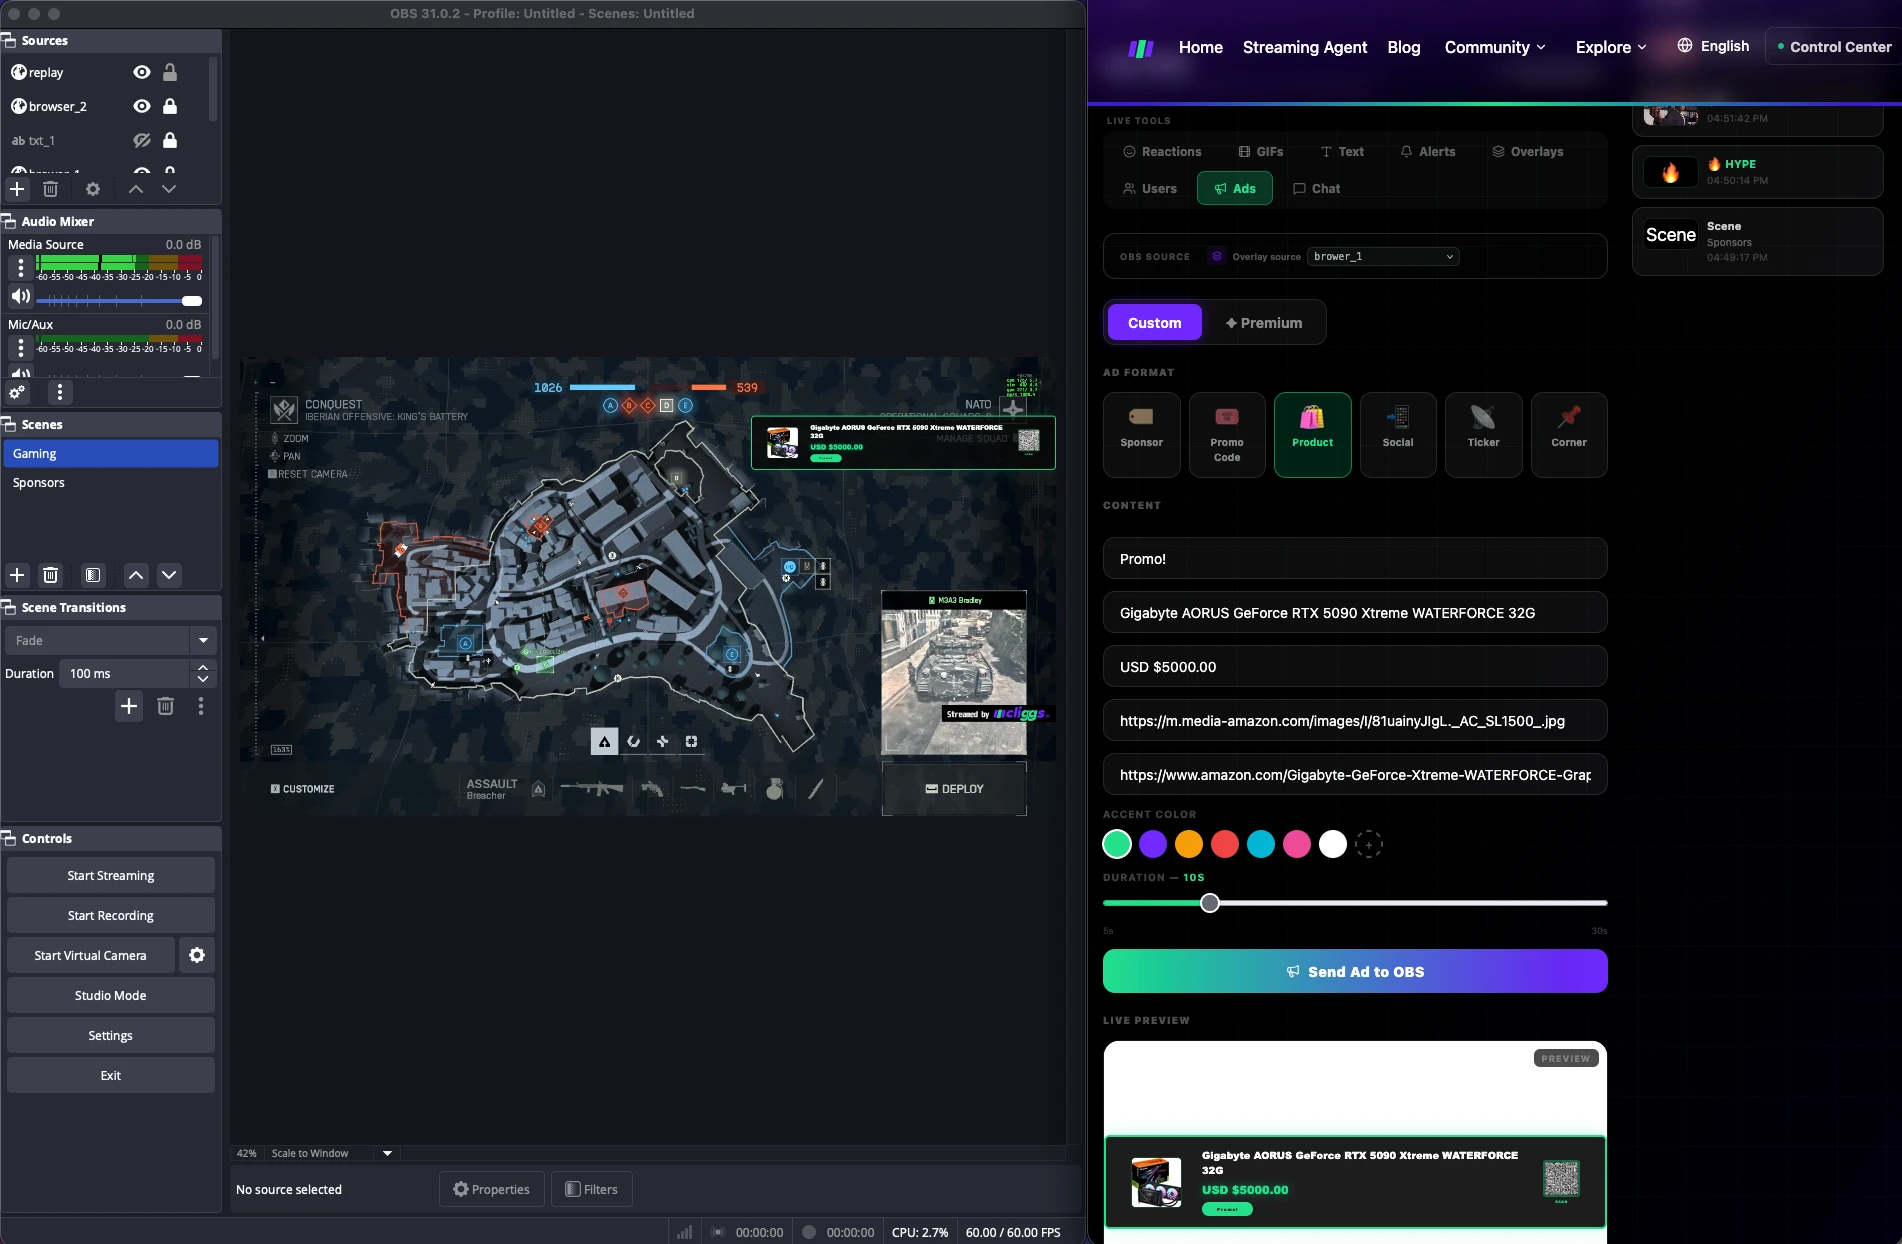Screen dimensions: 1902x1244
Task: Click Start Streaming button
Action: click(x=110, y=875)
